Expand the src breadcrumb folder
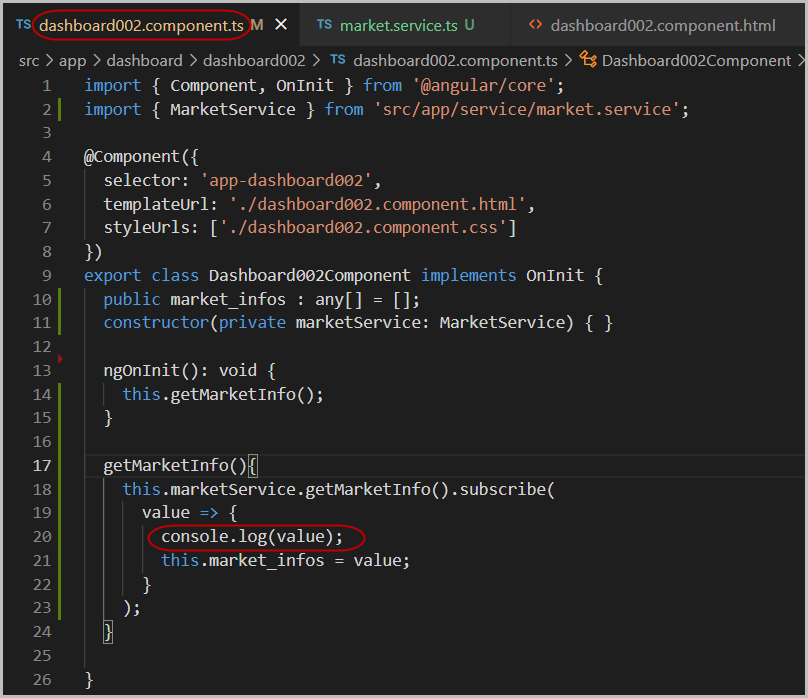The image size is (808, 698). (28, 61)
